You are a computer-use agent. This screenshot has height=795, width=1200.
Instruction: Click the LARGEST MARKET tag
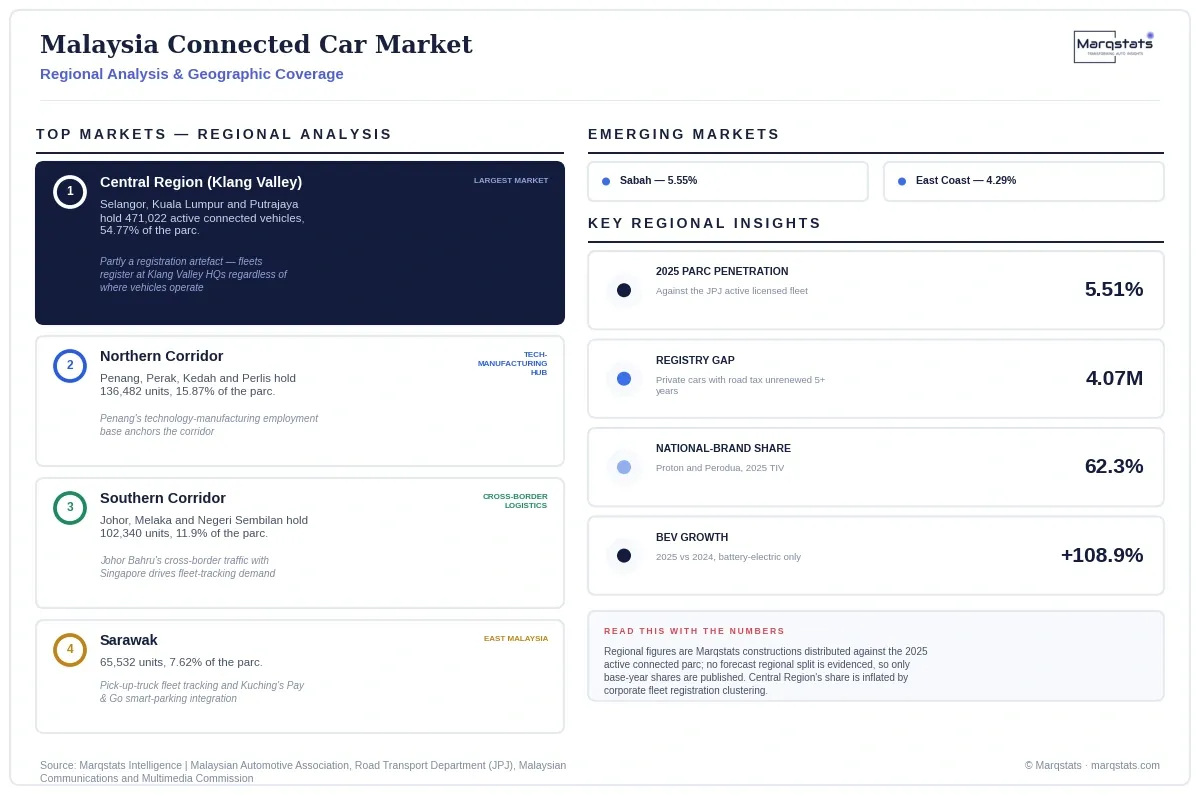click(511, 181)
